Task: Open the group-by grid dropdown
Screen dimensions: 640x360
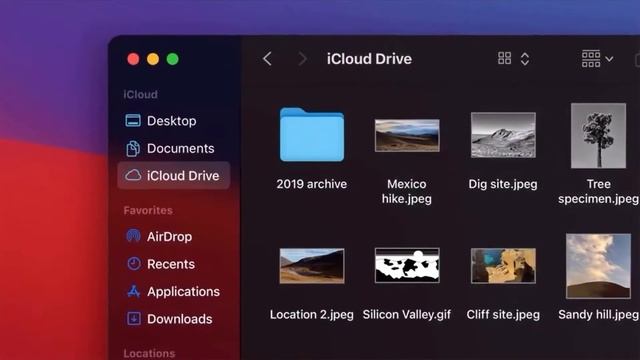Action: 597,59
